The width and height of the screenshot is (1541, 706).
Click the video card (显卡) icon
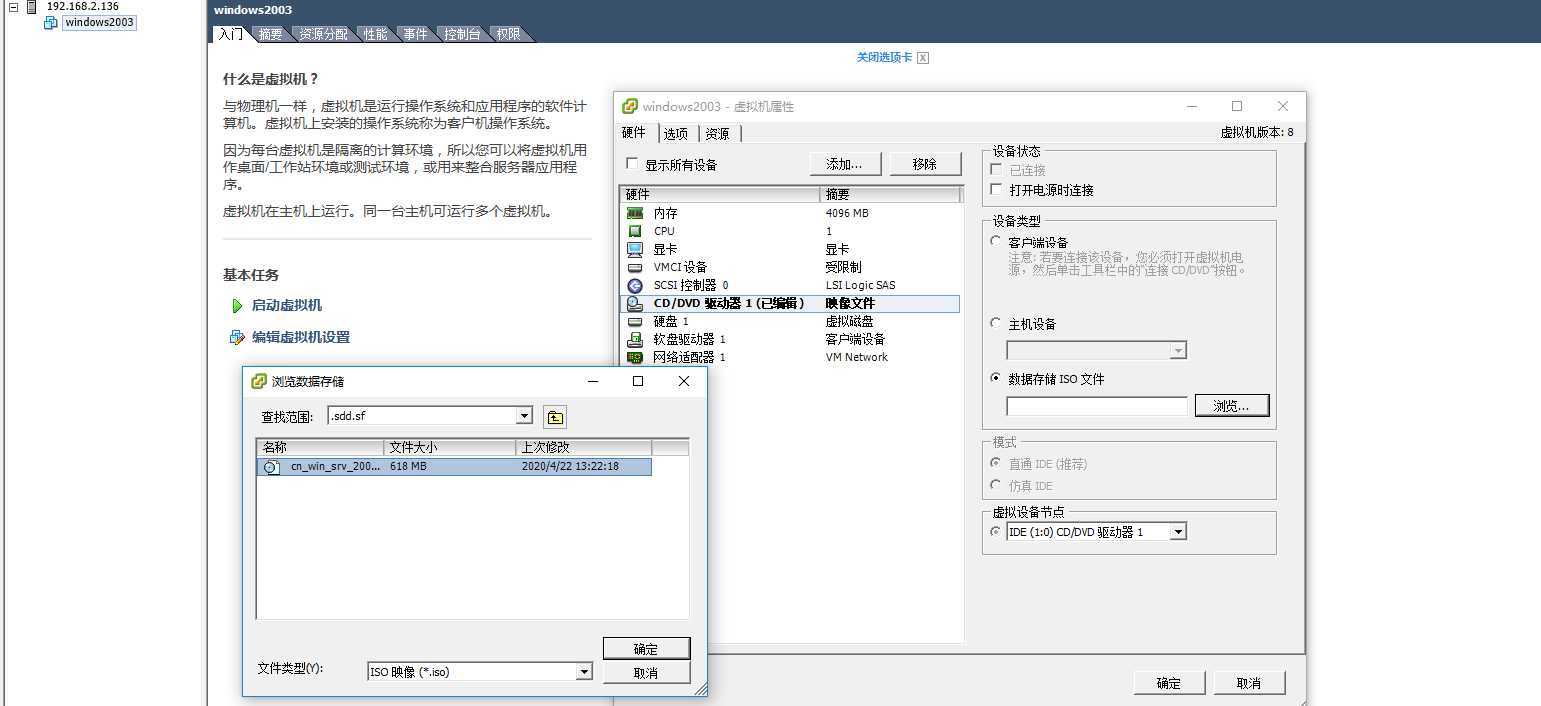click(634, 249)
